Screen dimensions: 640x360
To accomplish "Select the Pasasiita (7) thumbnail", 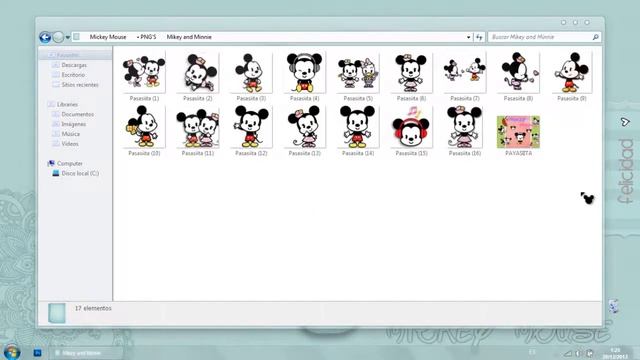I will point(464,72).
